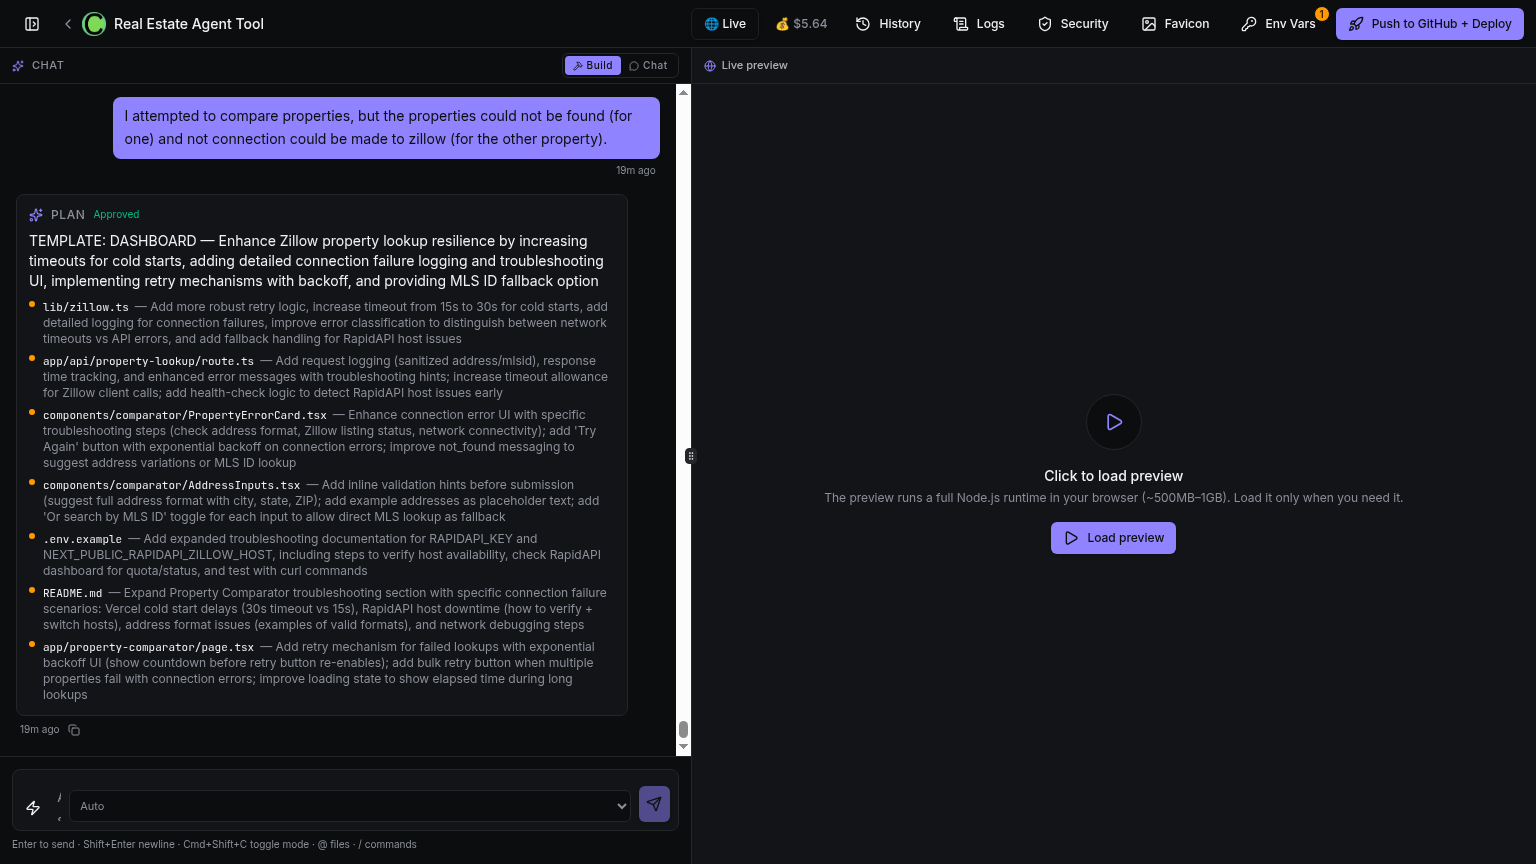Click components/comparator/AddressInputs.tsx entry
Viewport: 1536px width, 864px height.
click(171, 485)
